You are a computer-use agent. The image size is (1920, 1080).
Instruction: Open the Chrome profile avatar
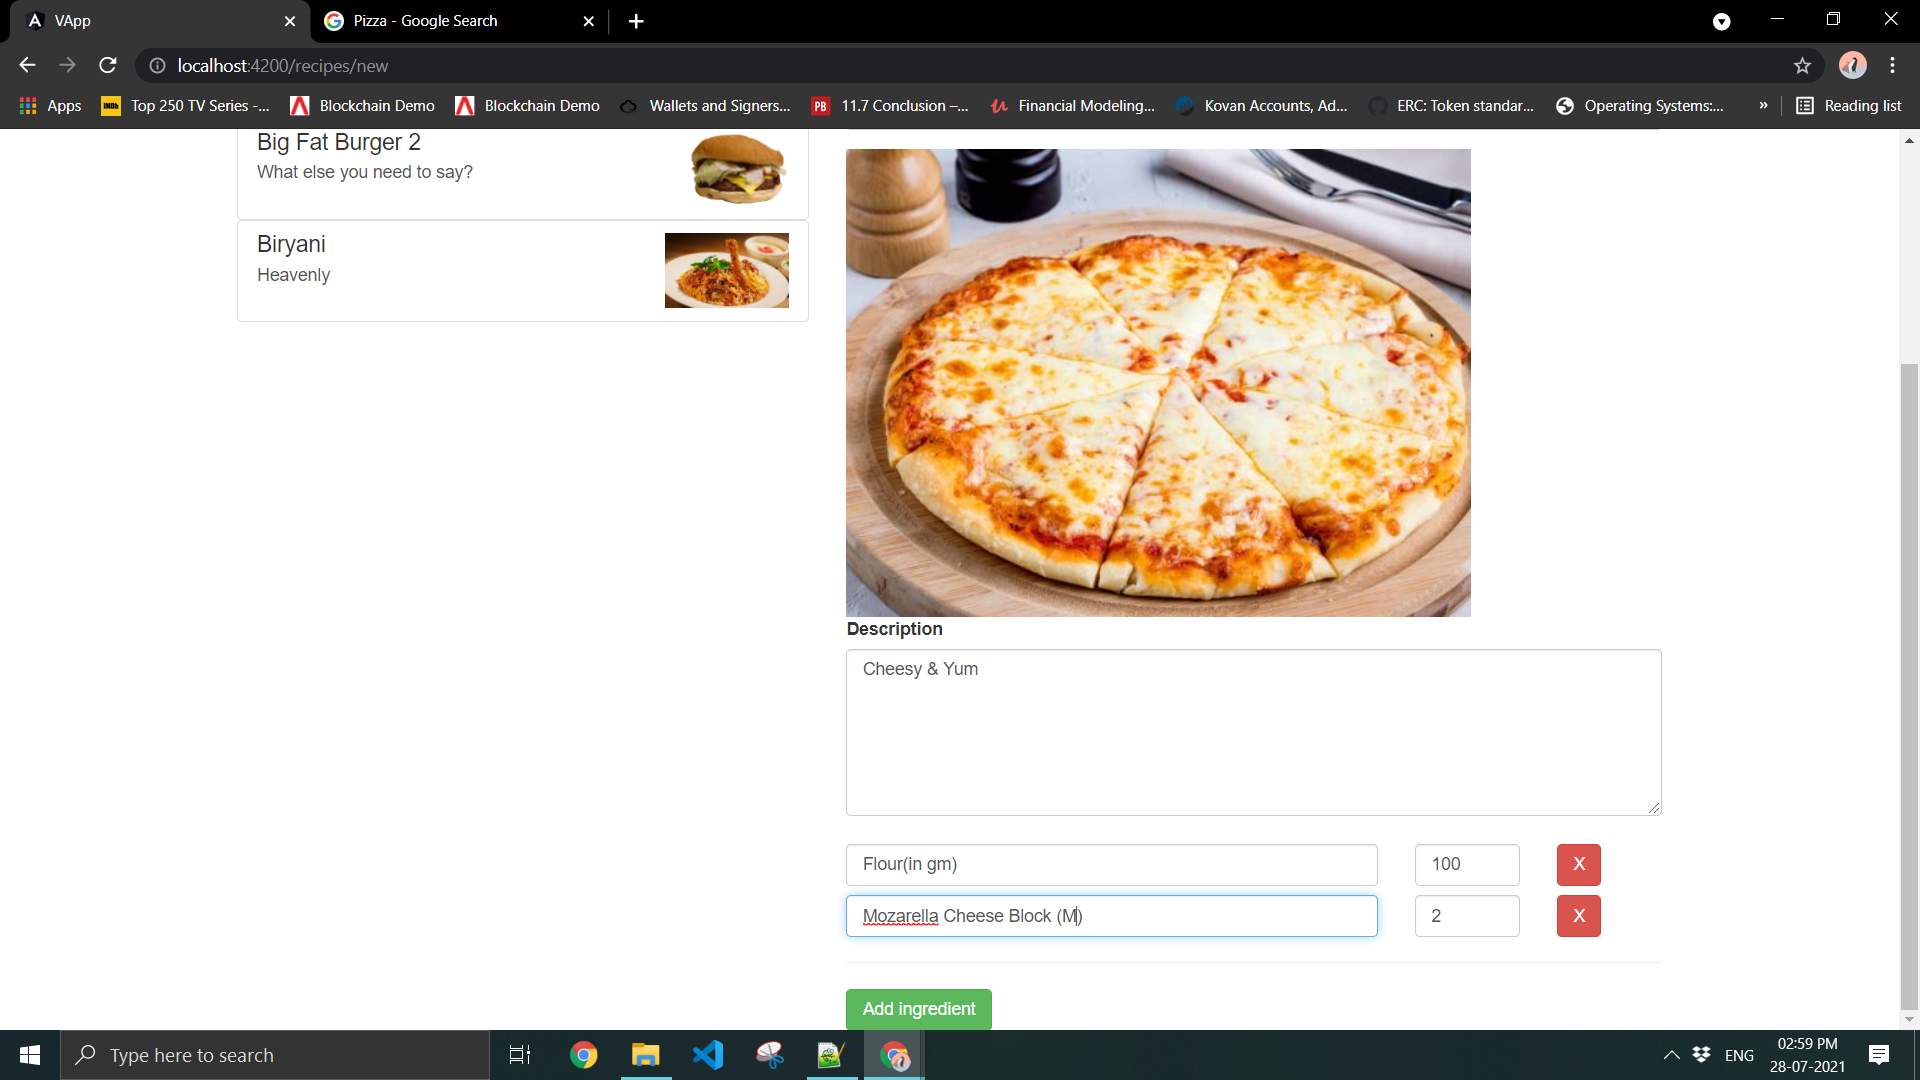tap(1853, 65)
